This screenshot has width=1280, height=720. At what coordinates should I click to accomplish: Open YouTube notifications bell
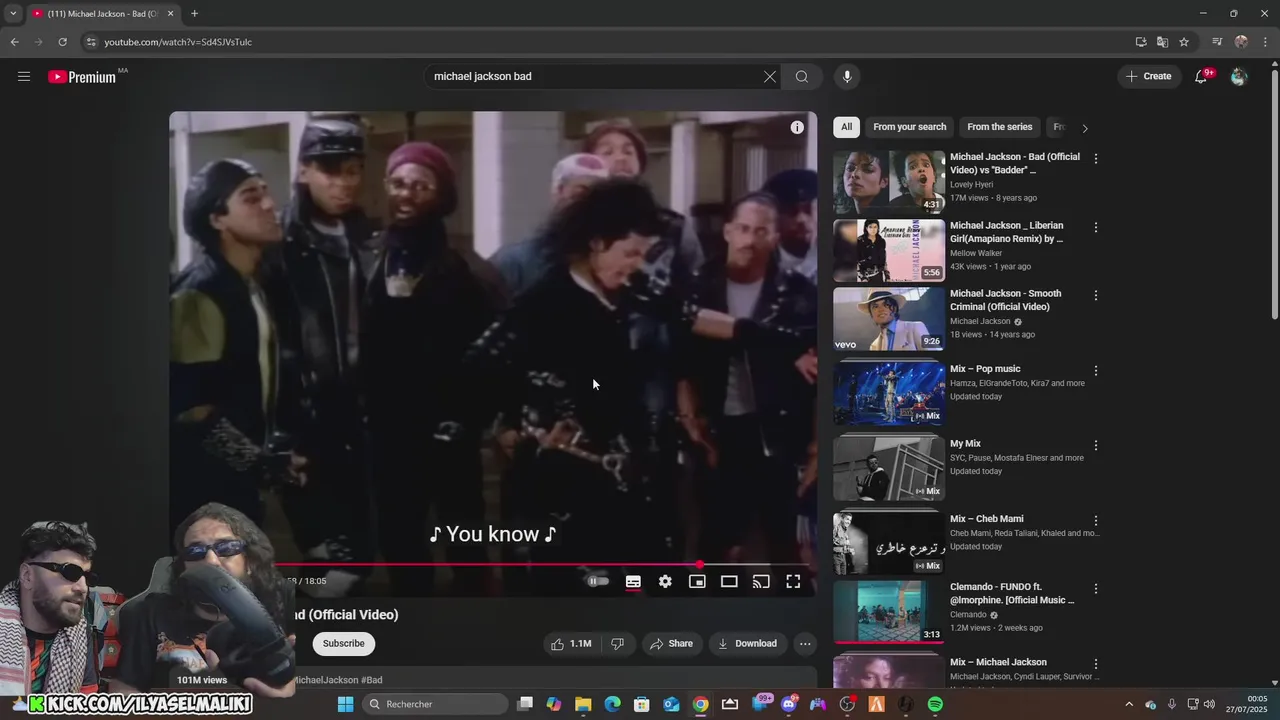coord(1201,76)
